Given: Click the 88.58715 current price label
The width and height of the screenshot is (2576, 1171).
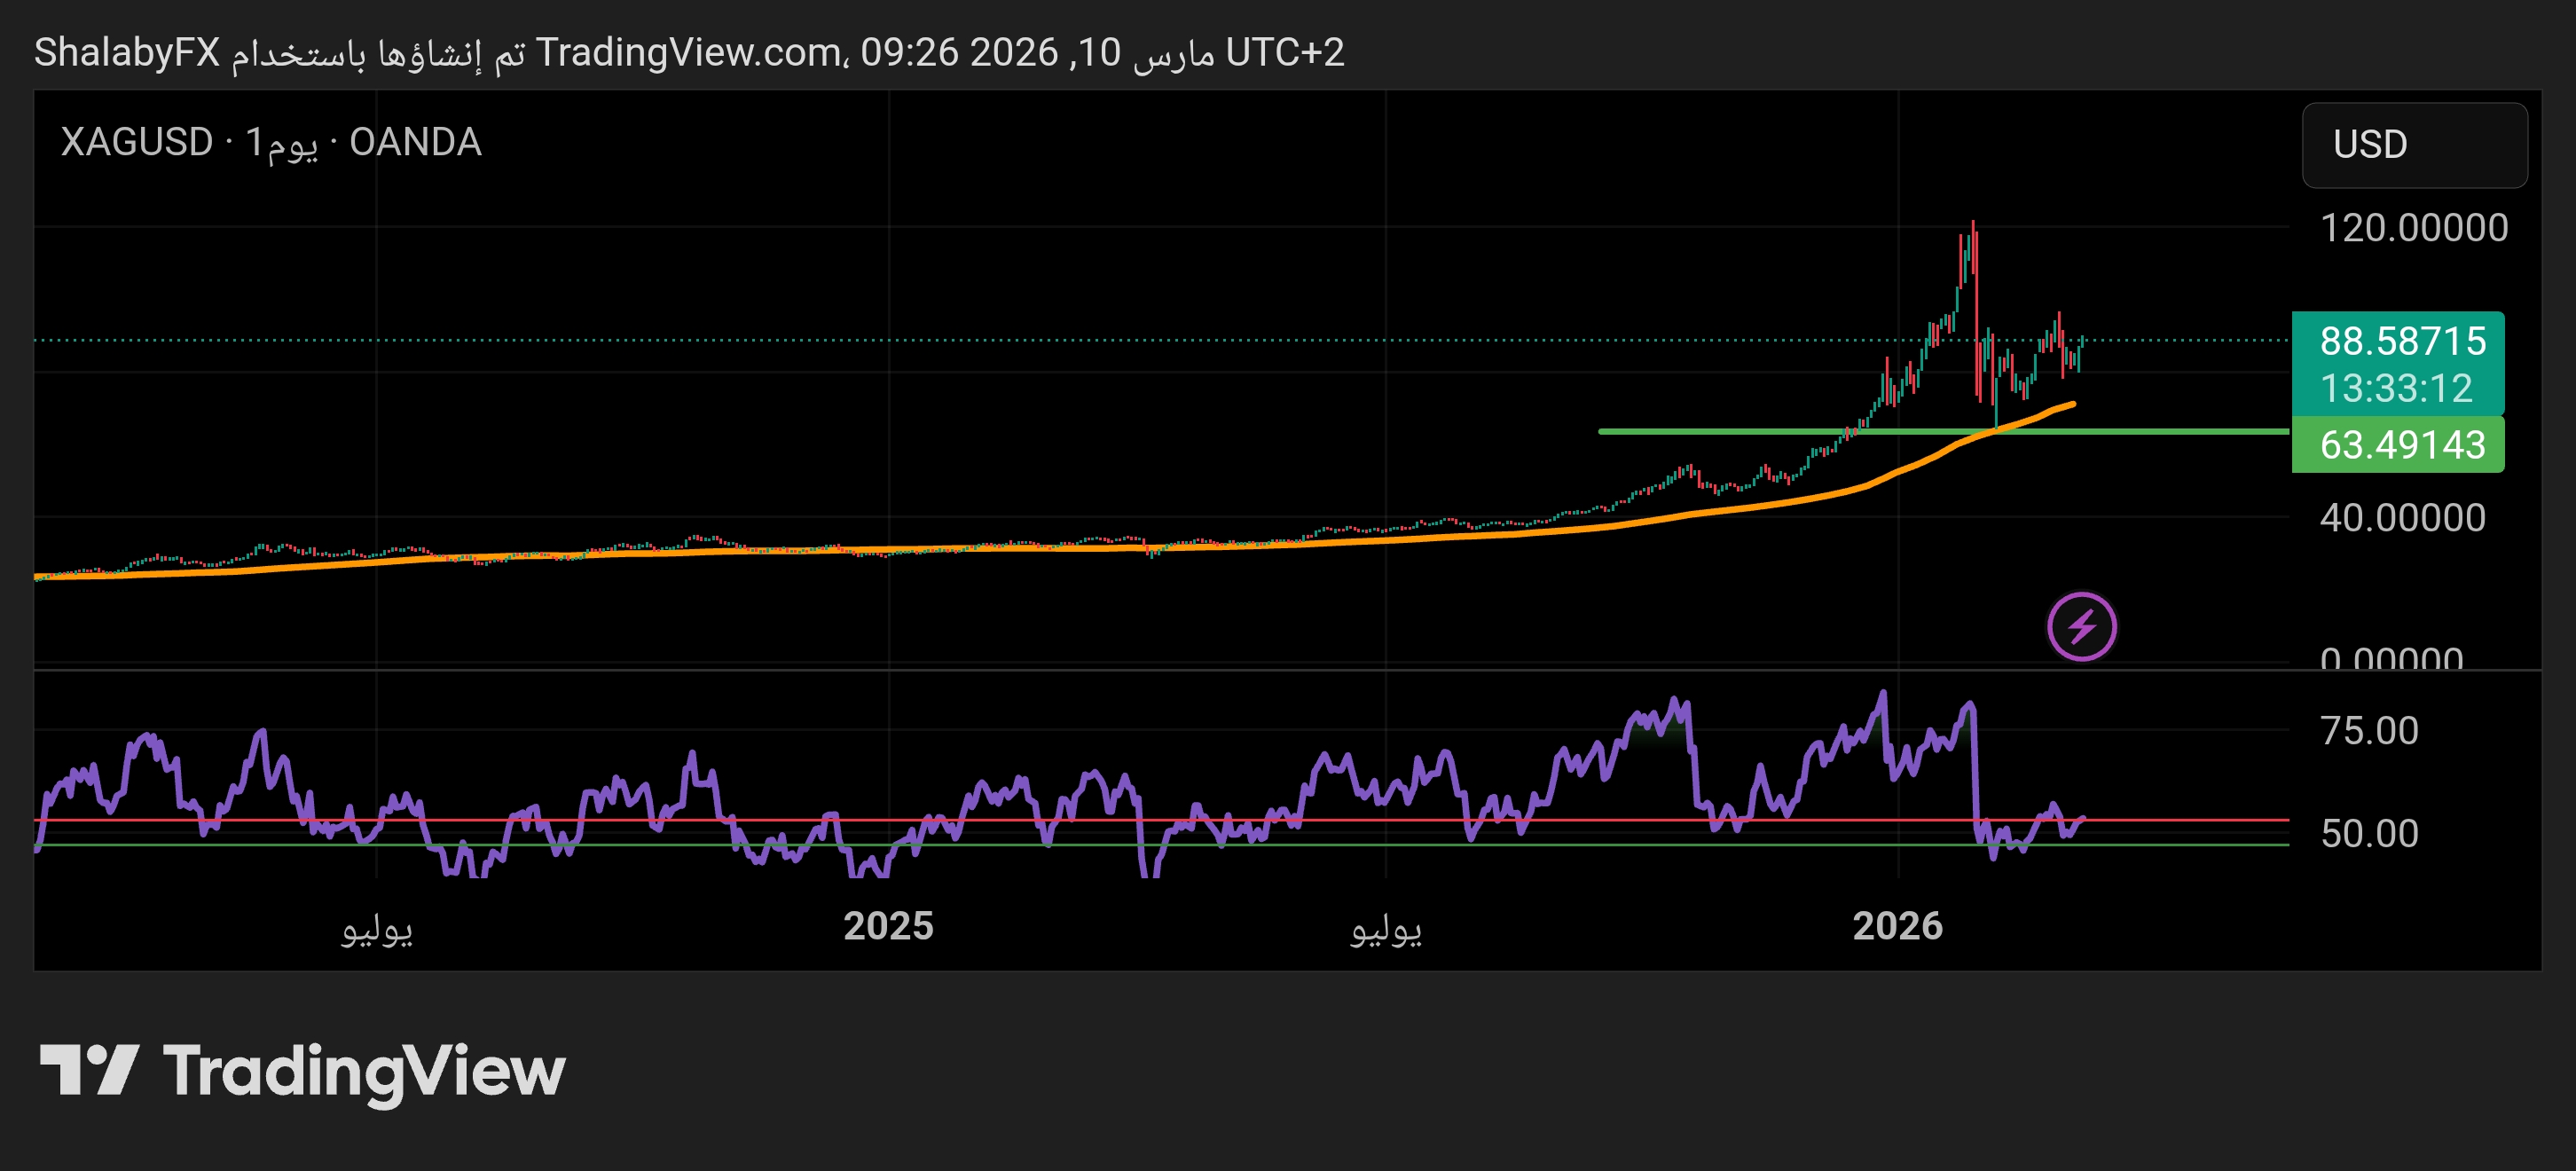Looking at the screenshot, I should click(2401, 341).
